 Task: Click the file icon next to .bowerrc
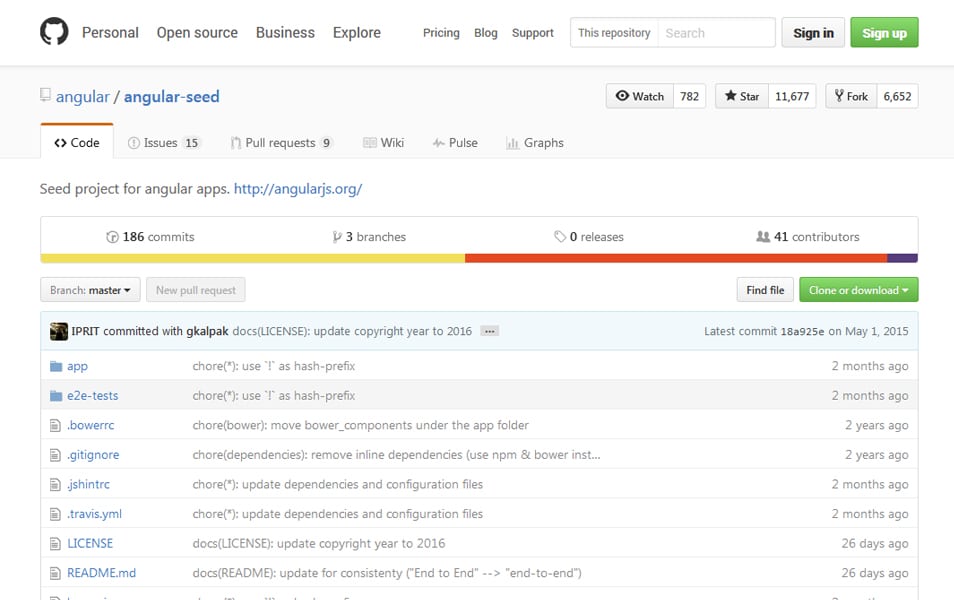coord(55,425)
